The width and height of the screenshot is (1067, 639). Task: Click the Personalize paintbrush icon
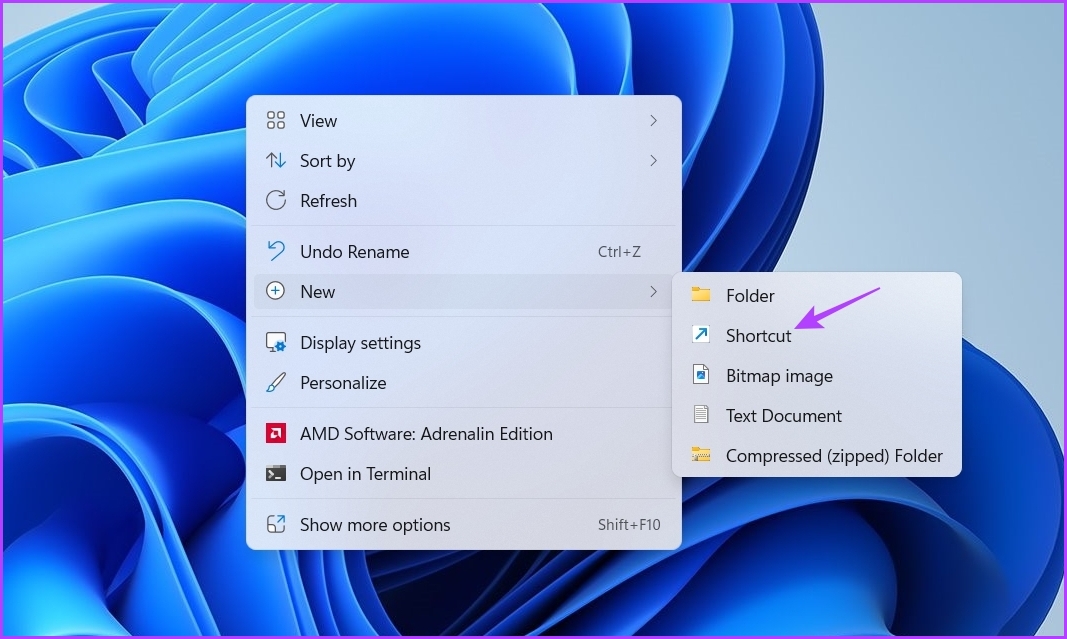point(276,382)
